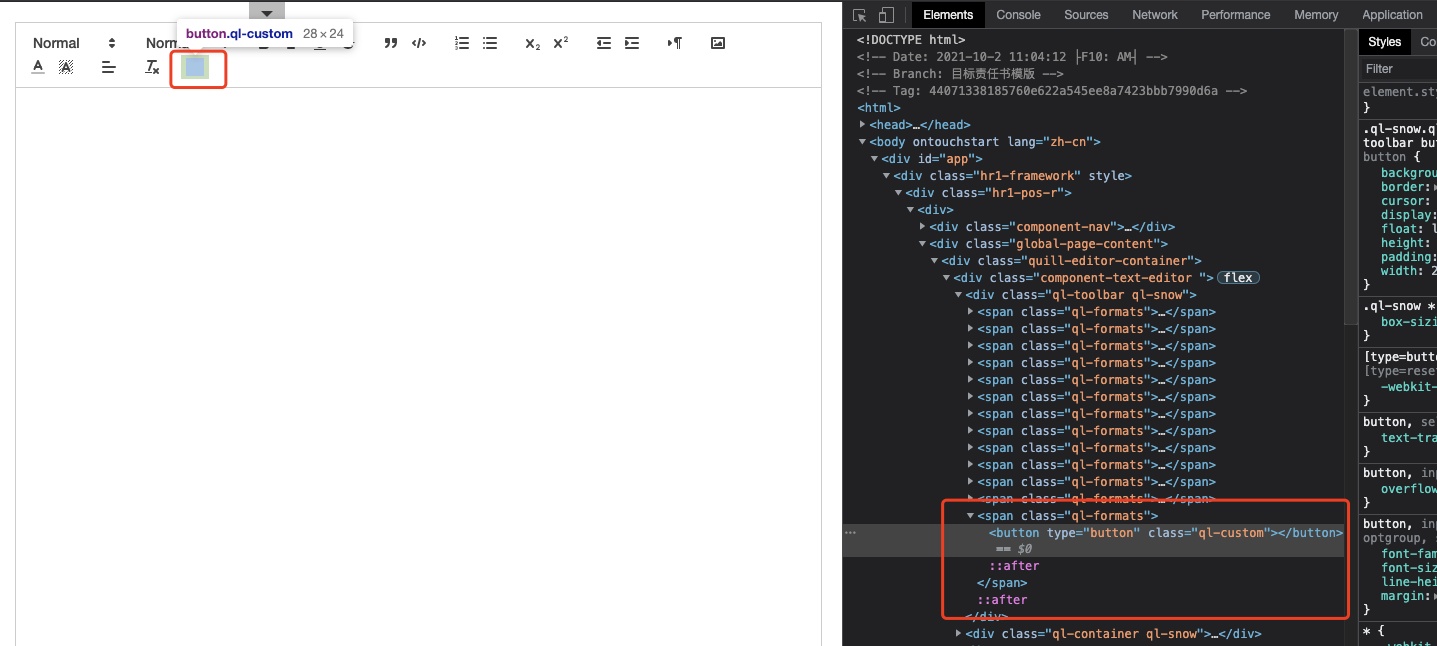Toggle right-to-left text direction
Viewport: 1437px width, 646px height.
pyautogui.click(x=675, y=43)
